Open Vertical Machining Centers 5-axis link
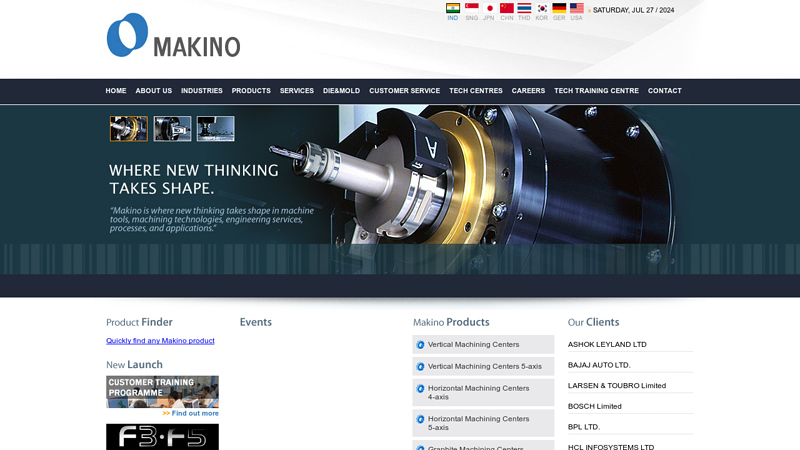Image resolution: width=800 pixels, height=450 pixels. (485, 367)
